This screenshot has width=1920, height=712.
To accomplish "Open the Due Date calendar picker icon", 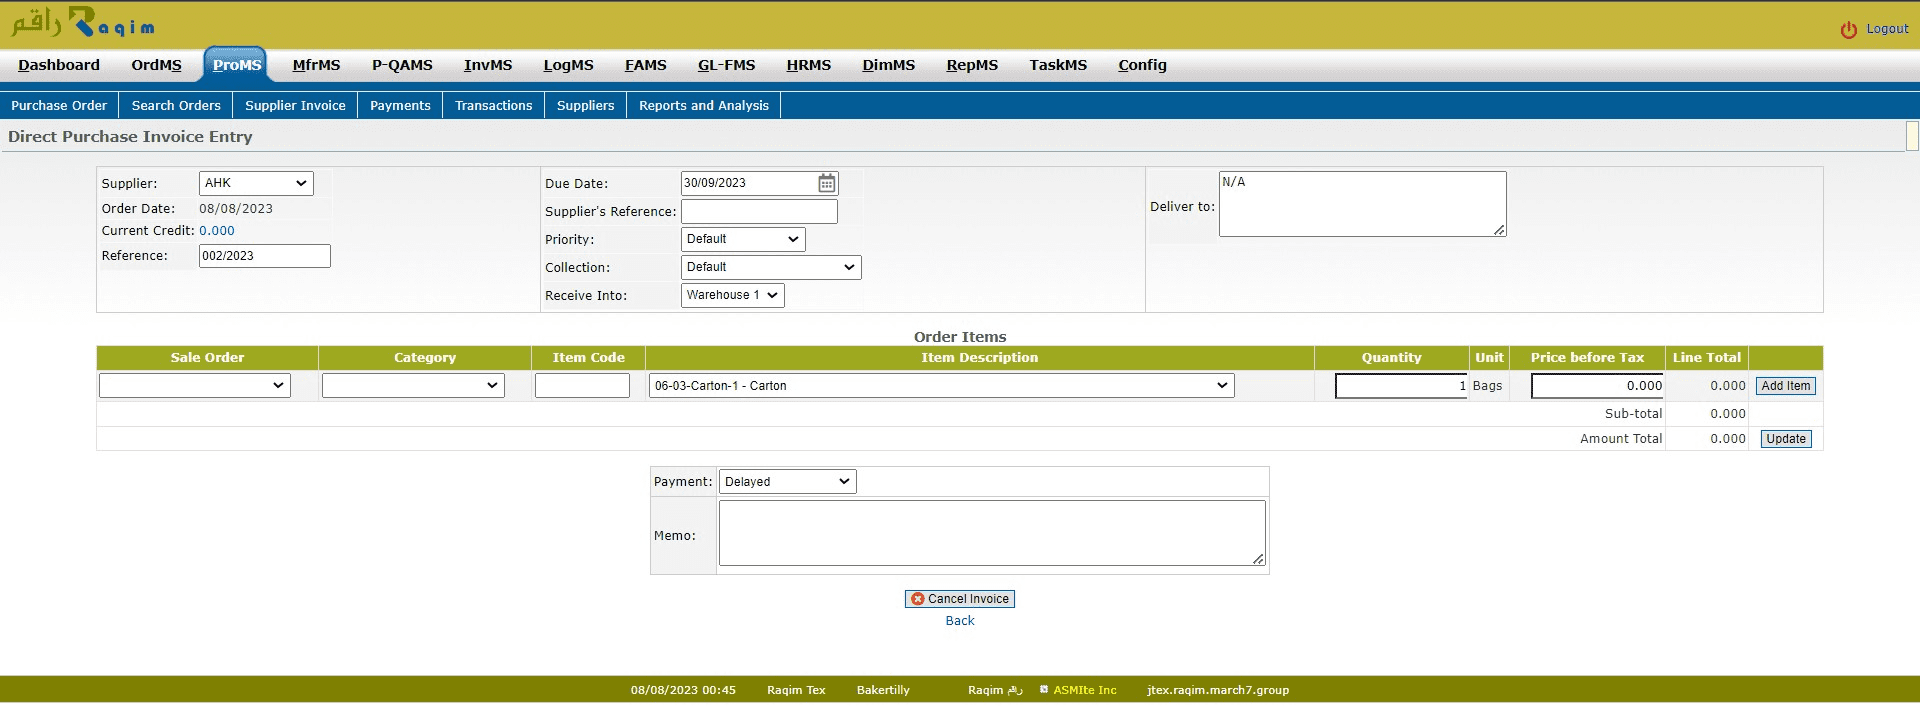I will point(826,183).
